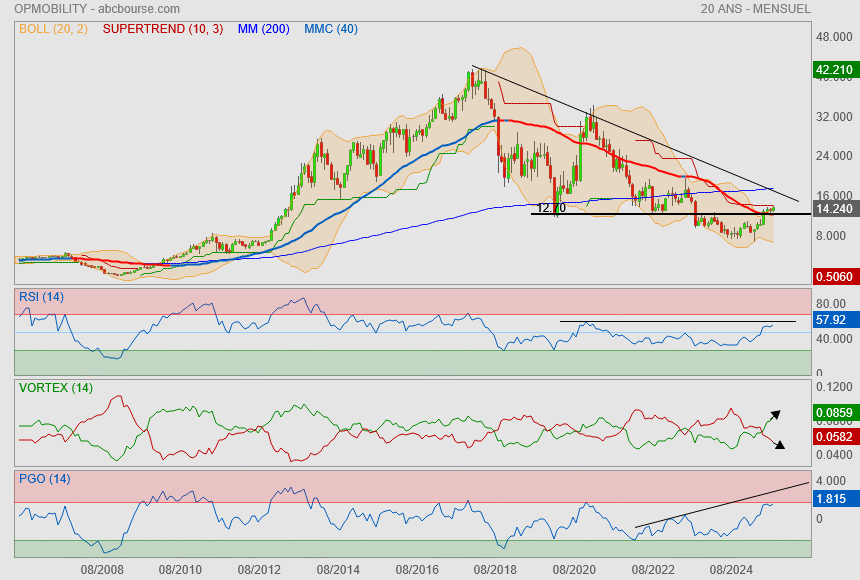Click the black 14.240 current price tag
Screen dimensions: 860x580
pos(835,210)
